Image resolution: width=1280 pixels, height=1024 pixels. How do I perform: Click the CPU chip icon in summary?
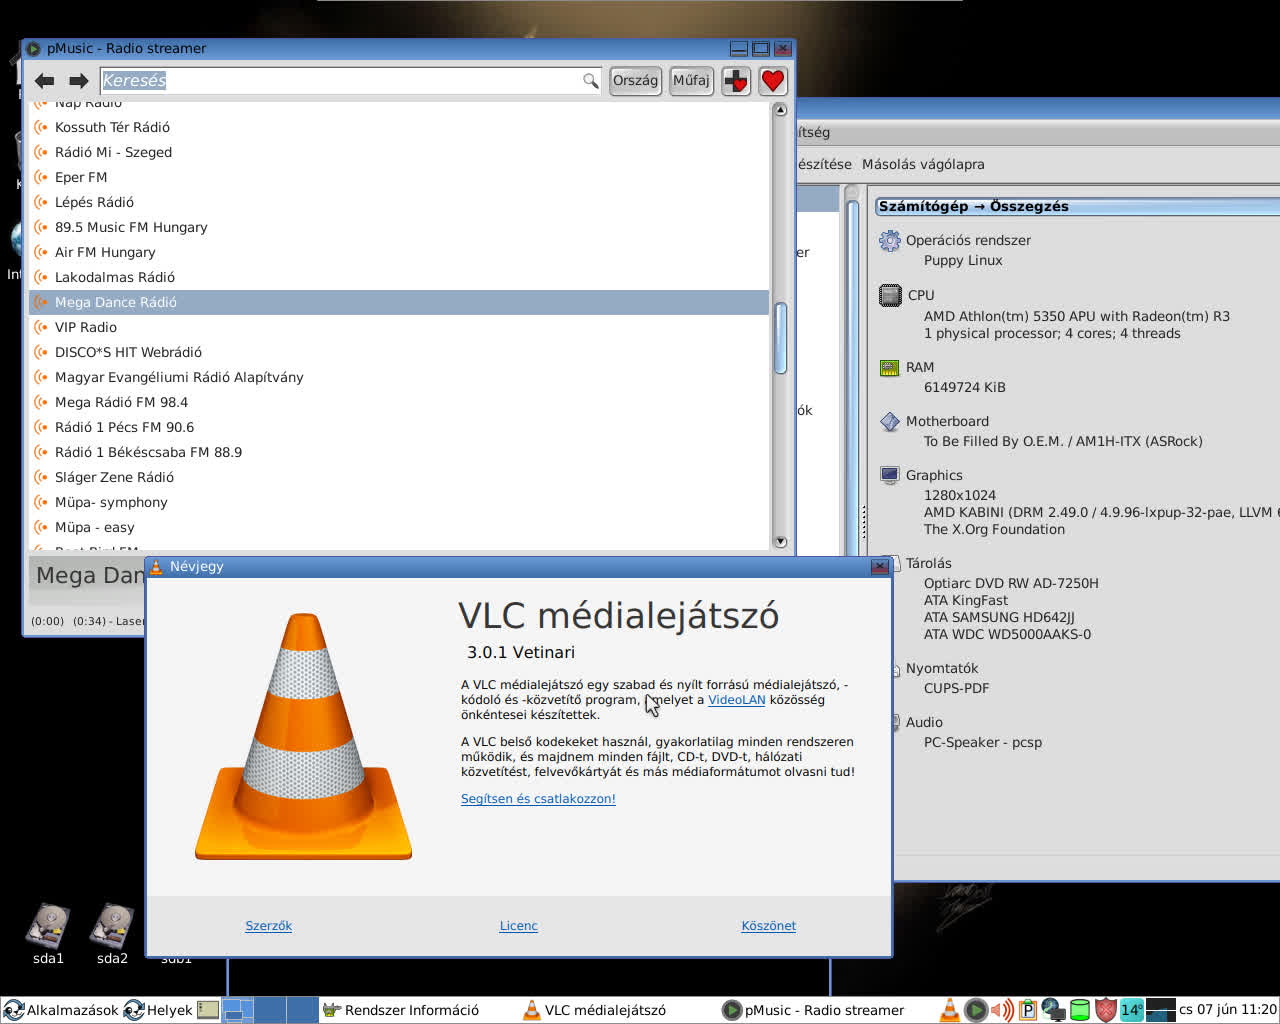coord(890,295)
